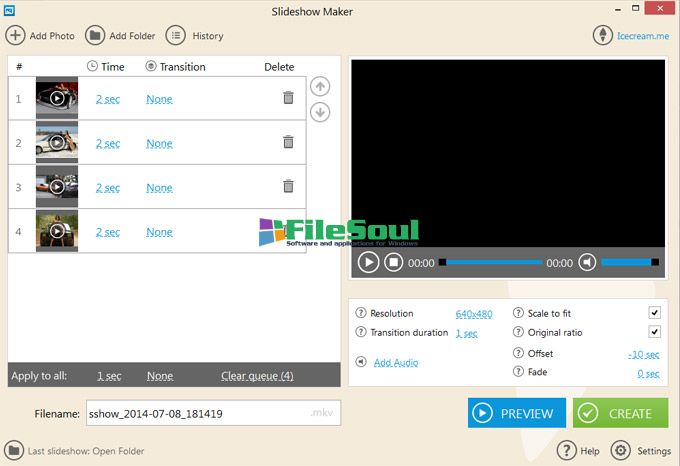This screenshot has width=680, height=466.
Task: Click the green CREATE button
Action: tap(620, 413)
